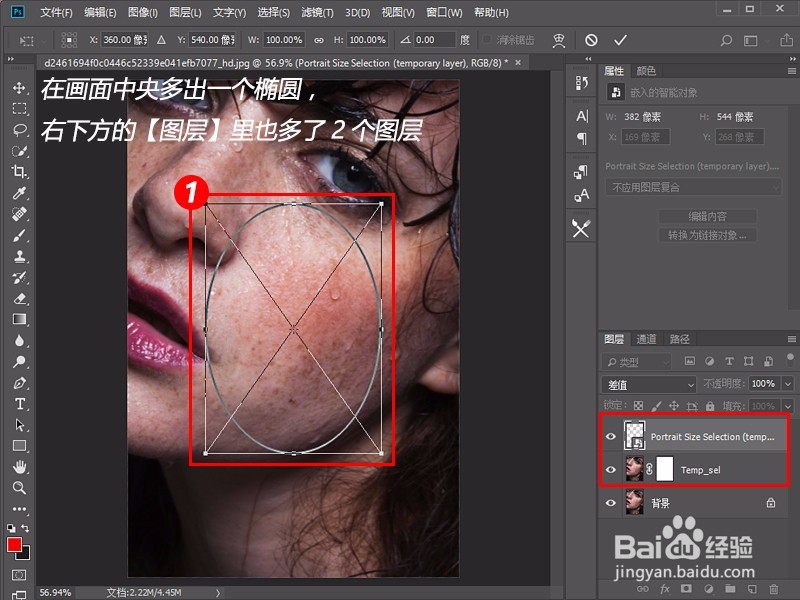Viewport: 800px width, 600px height.
Task: Select the Rectangular Marquee tool
Action: tap(19, 109)
